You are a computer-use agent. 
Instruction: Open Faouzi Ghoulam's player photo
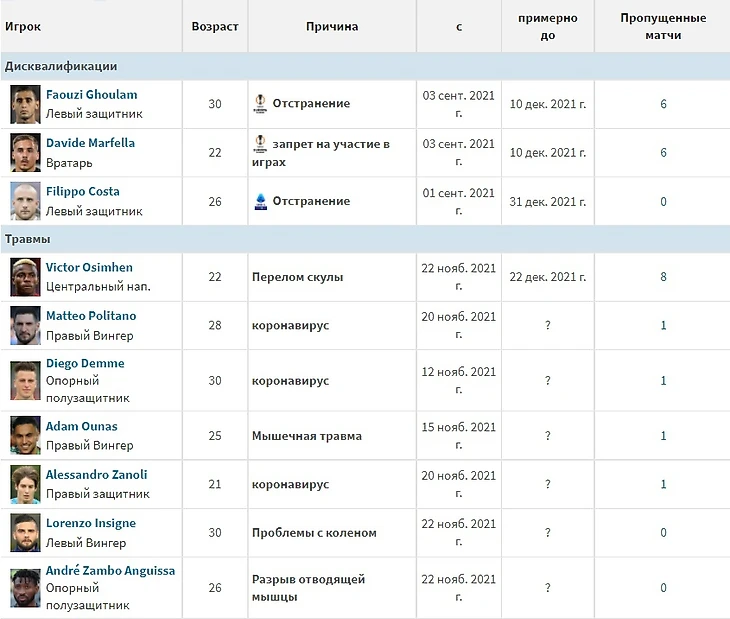point(25,104)
